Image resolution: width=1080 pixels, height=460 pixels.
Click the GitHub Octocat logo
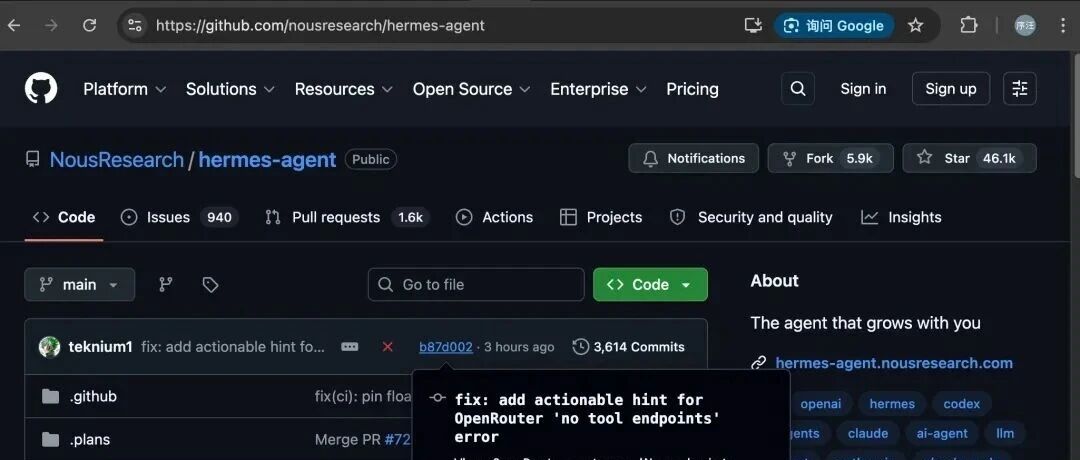click(41, 89)
